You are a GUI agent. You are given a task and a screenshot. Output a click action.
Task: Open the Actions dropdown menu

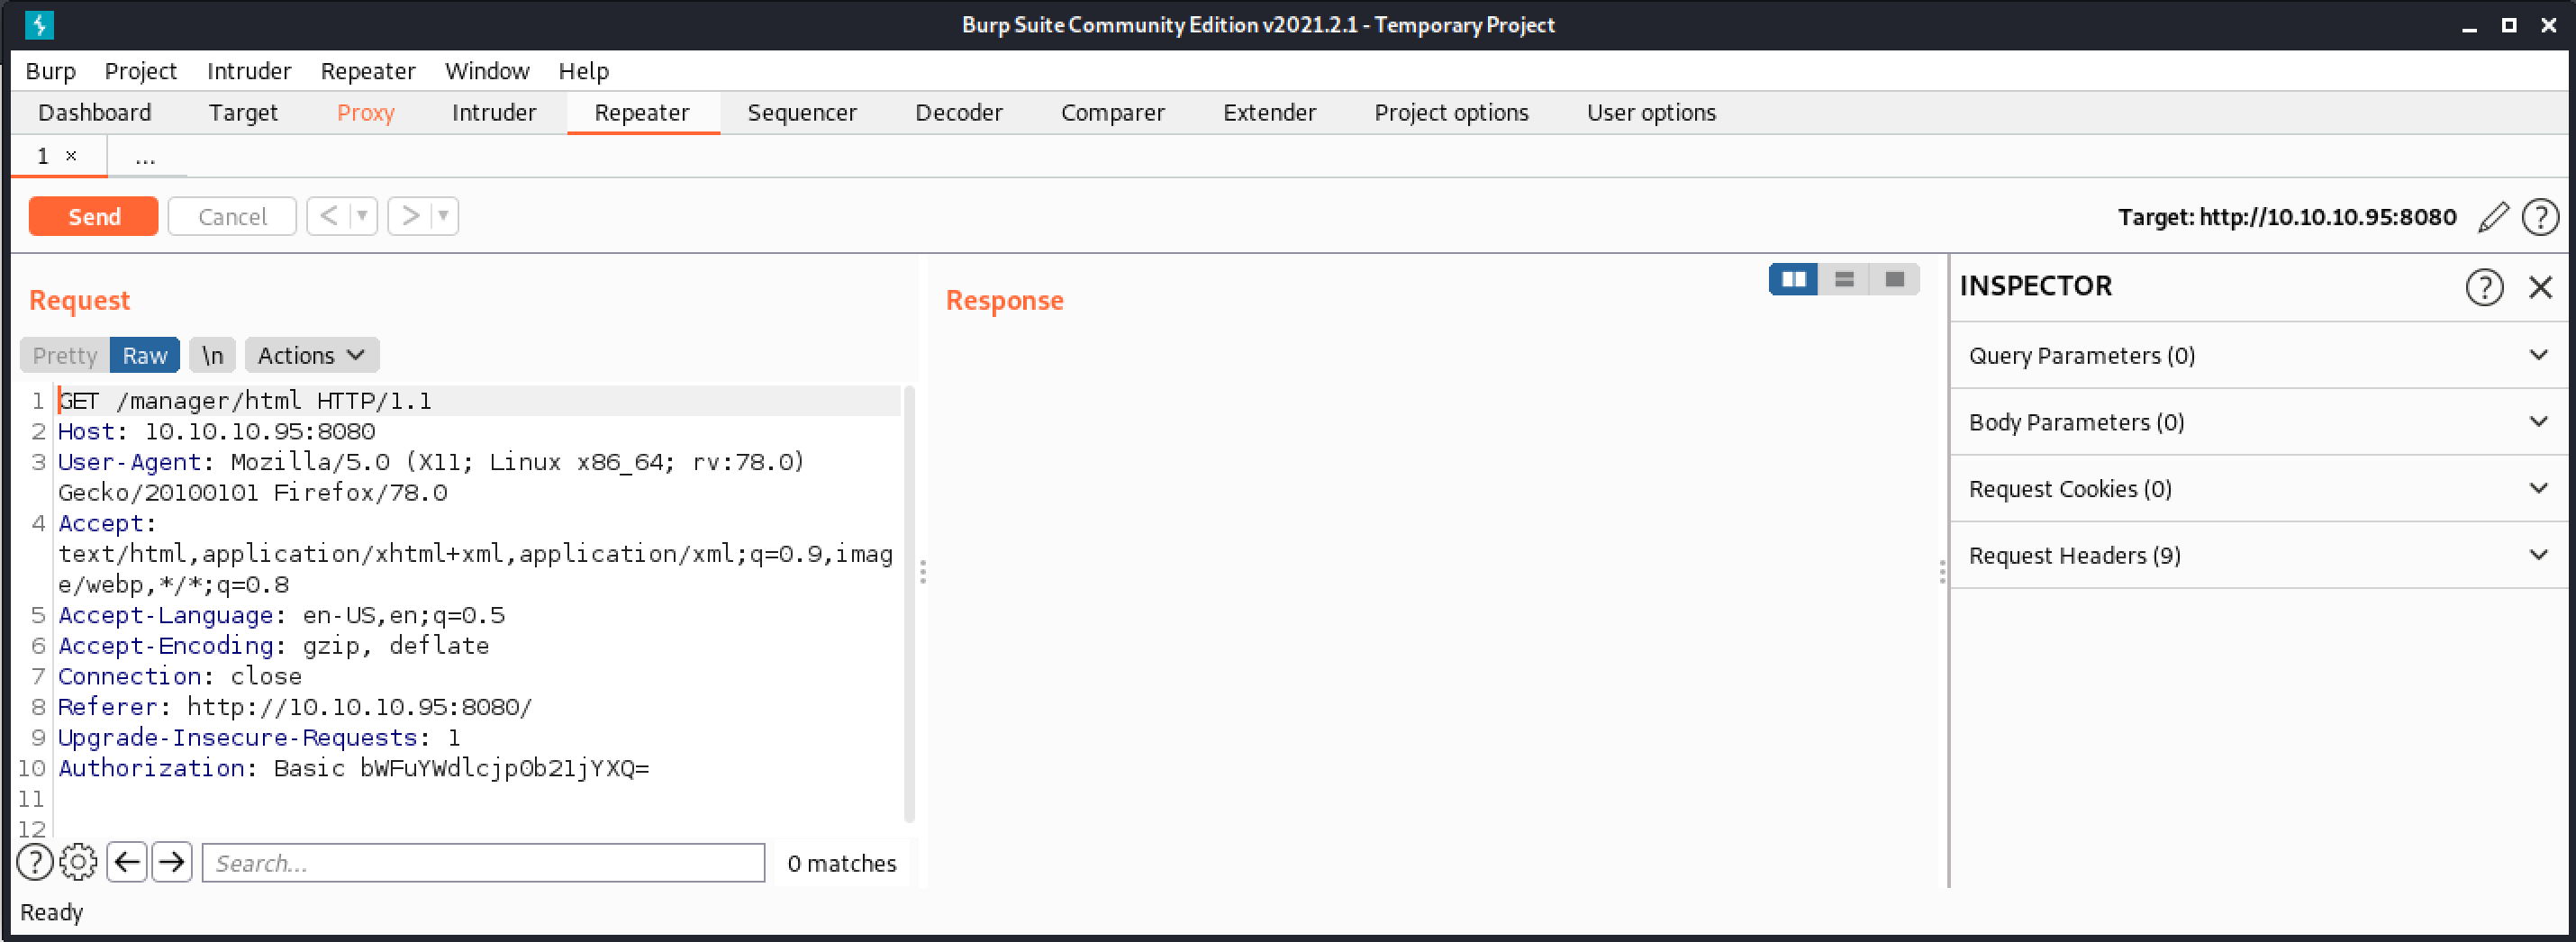[x=311, y=356]
